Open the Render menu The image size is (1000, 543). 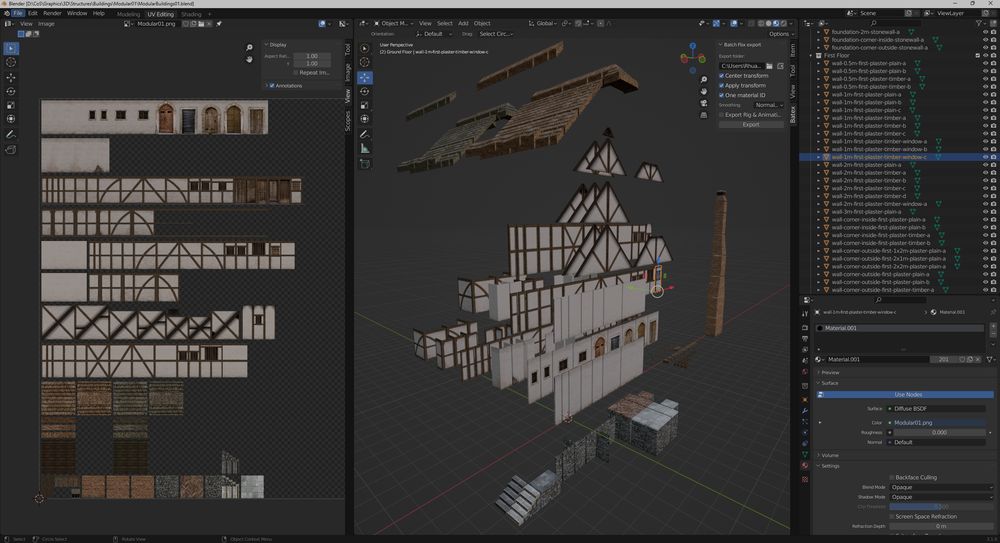(52, 13)
